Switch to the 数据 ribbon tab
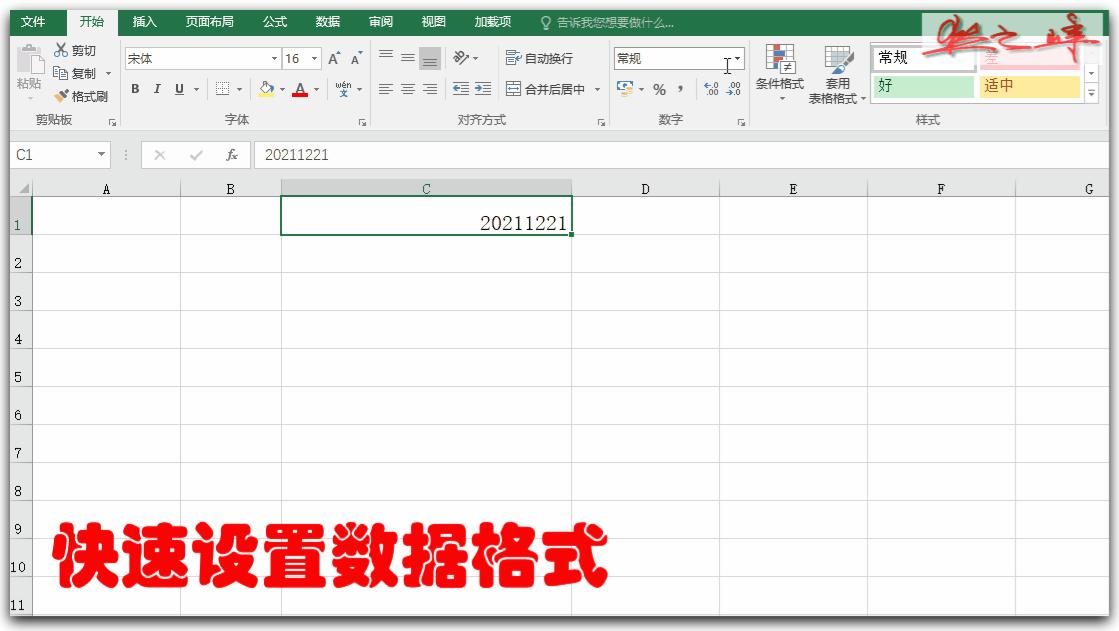 tap(326, 19)
